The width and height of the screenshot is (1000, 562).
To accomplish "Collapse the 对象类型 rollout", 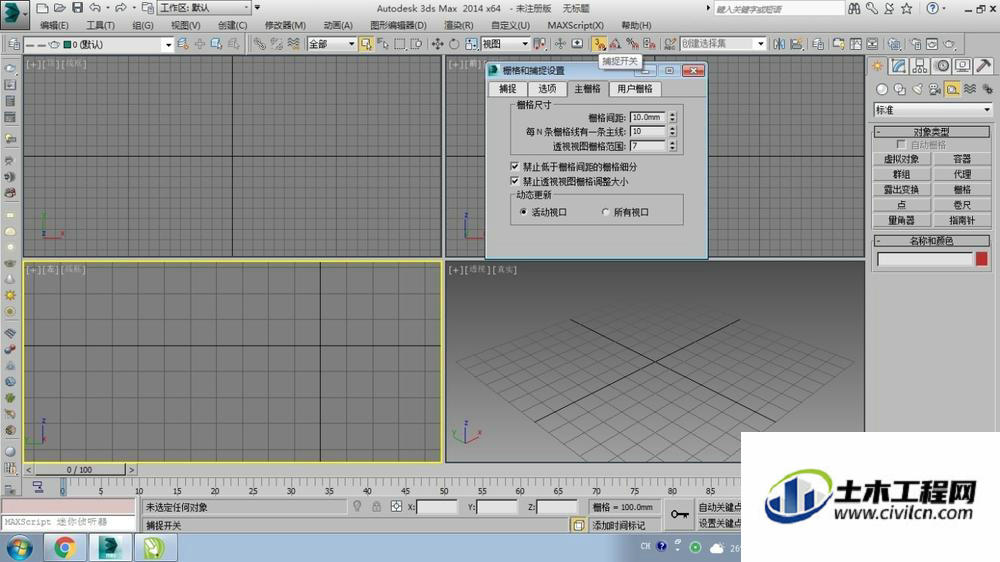I will [932, 131].
